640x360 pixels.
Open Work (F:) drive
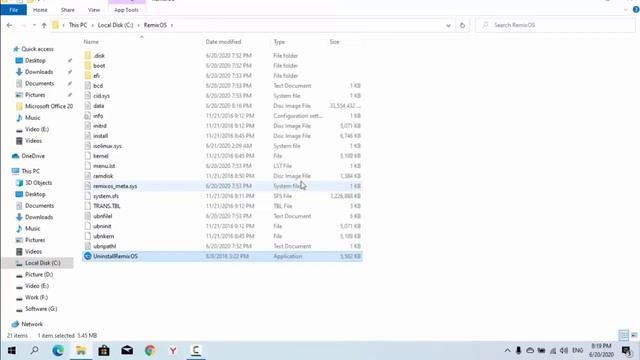click(36, 298)
